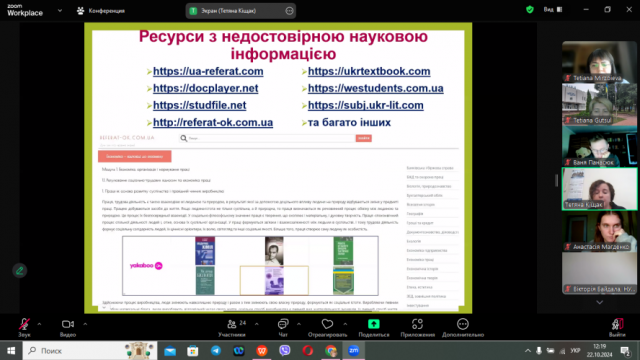Open the Дополнительно more options menu
640x360 pixels.
[x=463, y=328]
